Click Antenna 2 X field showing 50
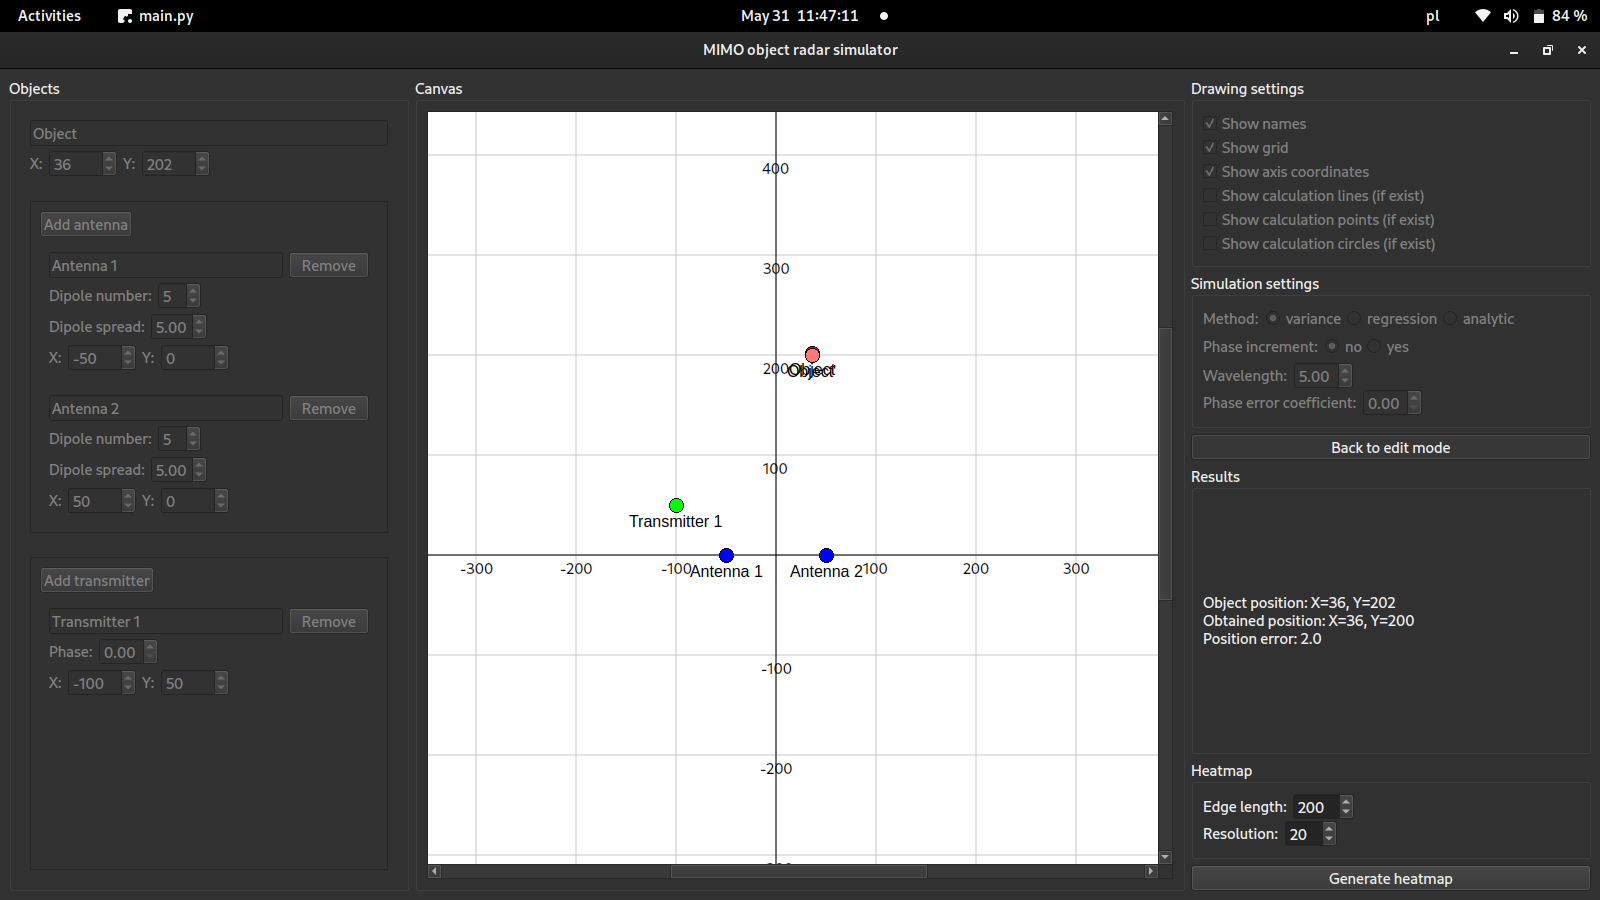The height and width of the screenshot is (900, 1600). [95, 500]
